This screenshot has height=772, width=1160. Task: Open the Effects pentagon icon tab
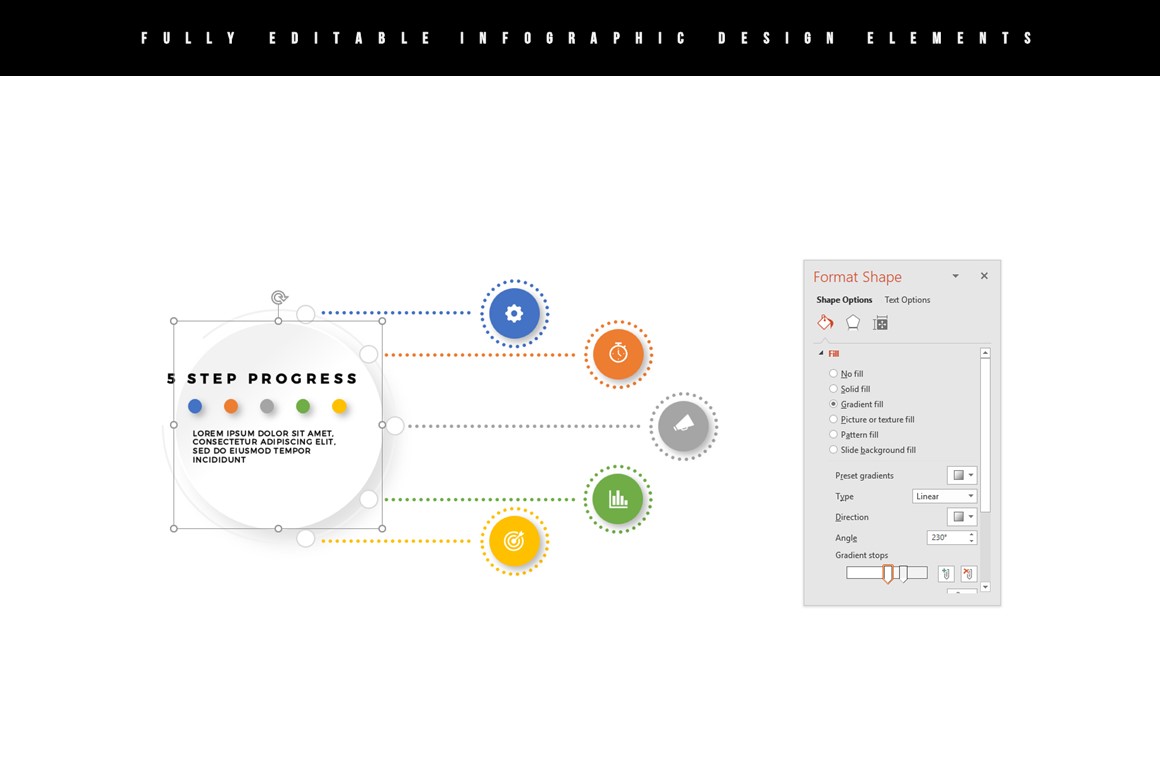coord(853,323)
